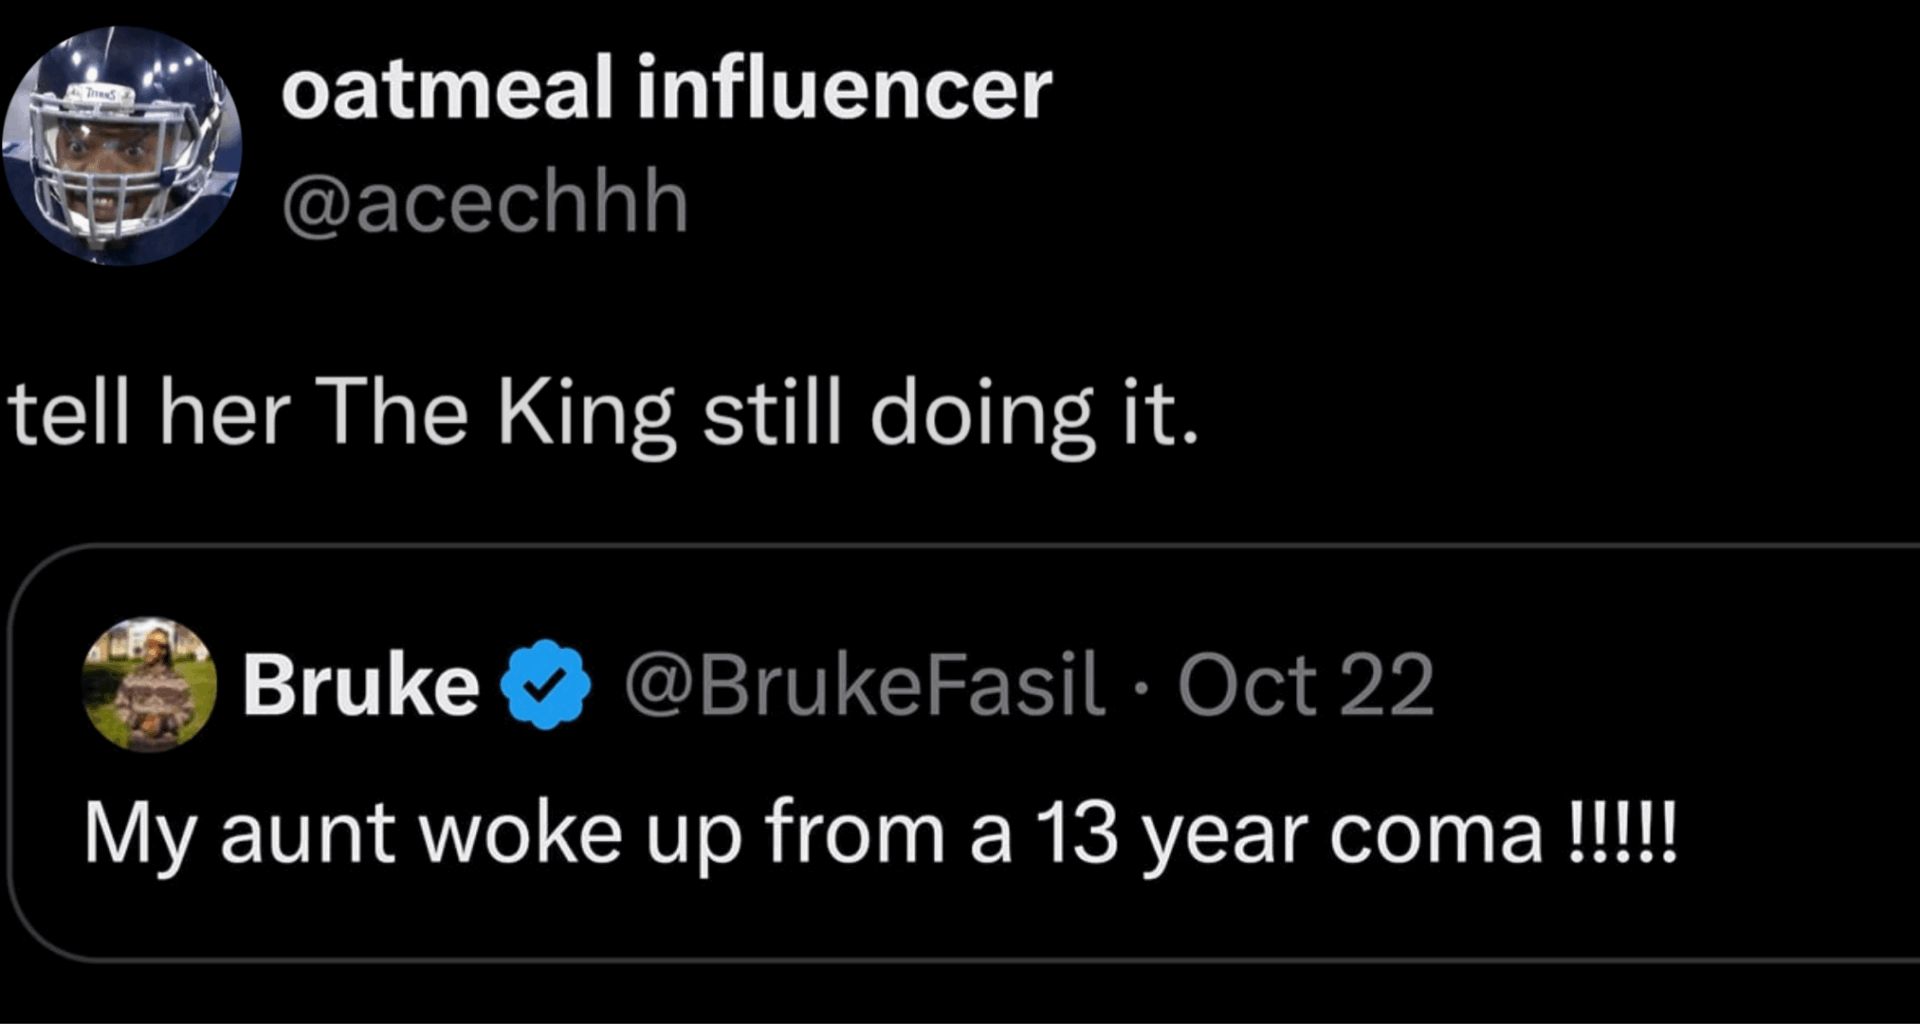
Task: Open the @acechhh handle
Action: 485,203
